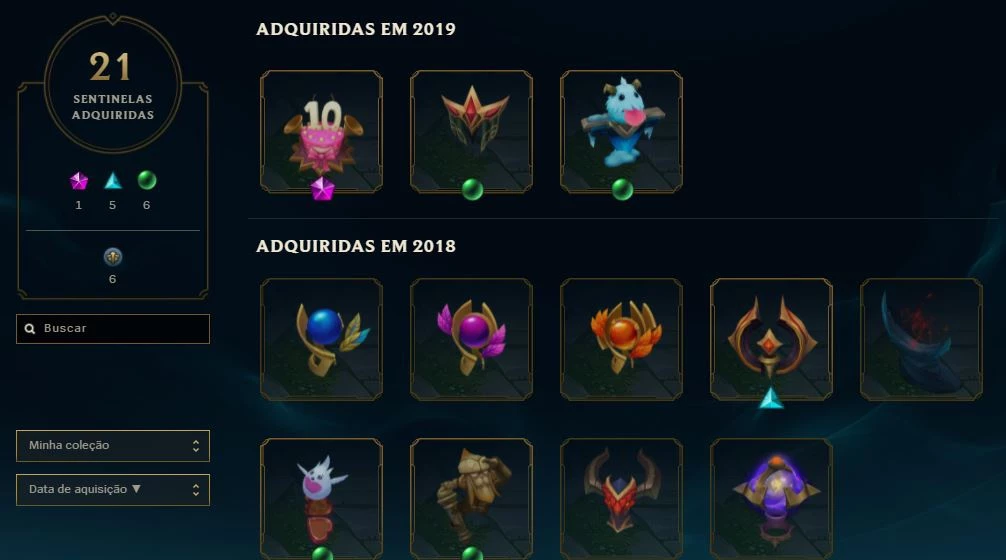Click the magnifier icon in Buscar field
1006x560 pixels.
30,328
